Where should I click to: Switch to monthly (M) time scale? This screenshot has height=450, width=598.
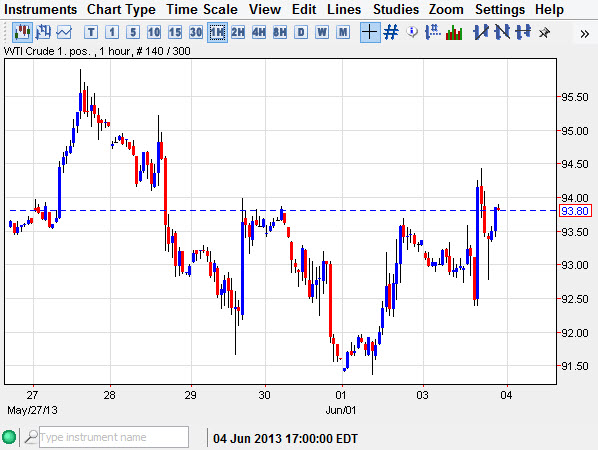point(343,32)
